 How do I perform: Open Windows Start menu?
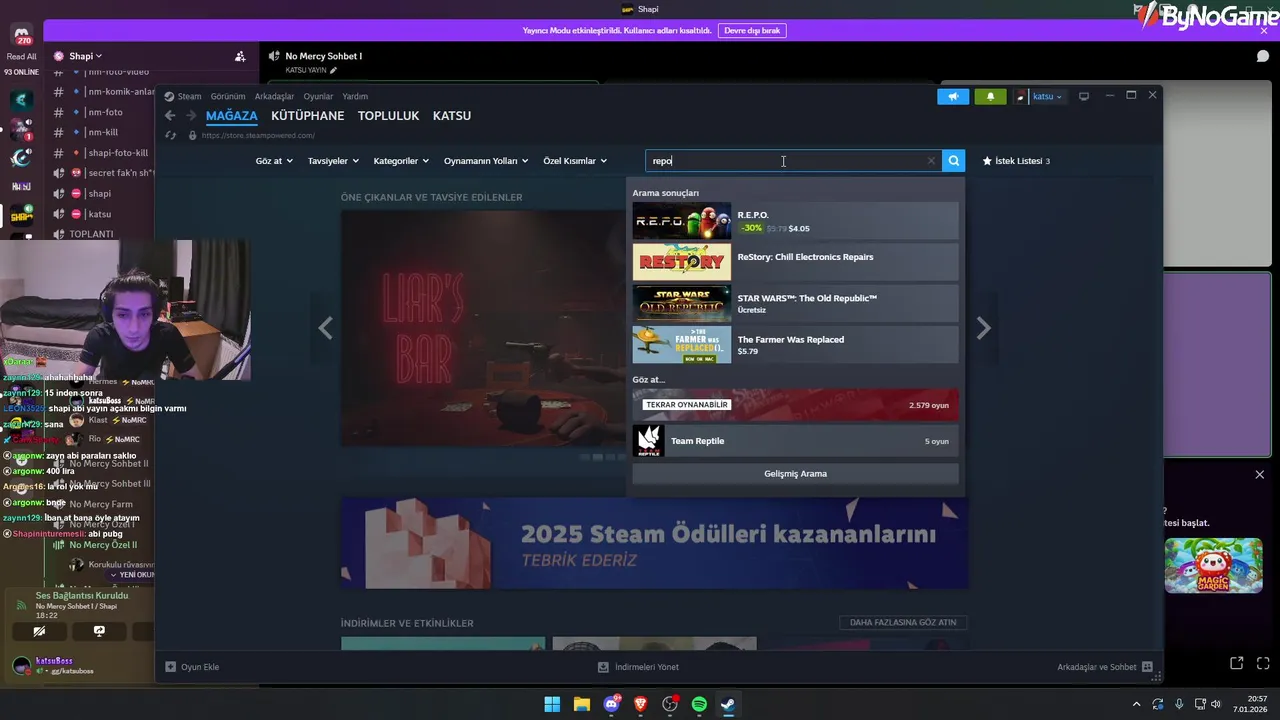coord(552,704)
